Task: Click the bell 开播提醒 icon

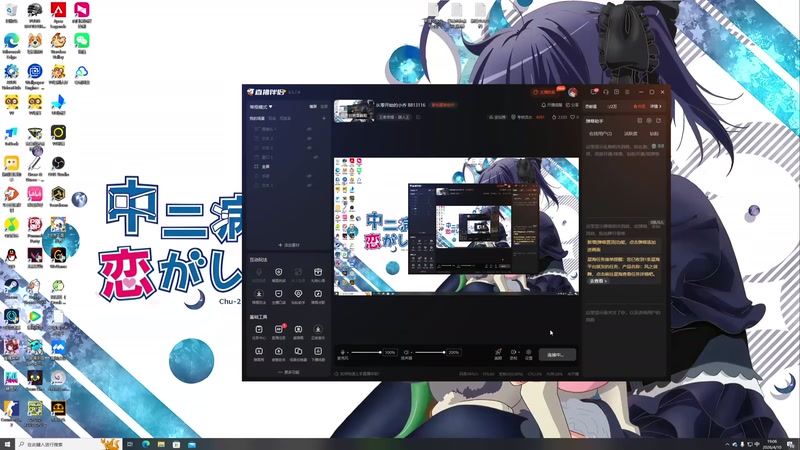Action: (x=544, y=105)
